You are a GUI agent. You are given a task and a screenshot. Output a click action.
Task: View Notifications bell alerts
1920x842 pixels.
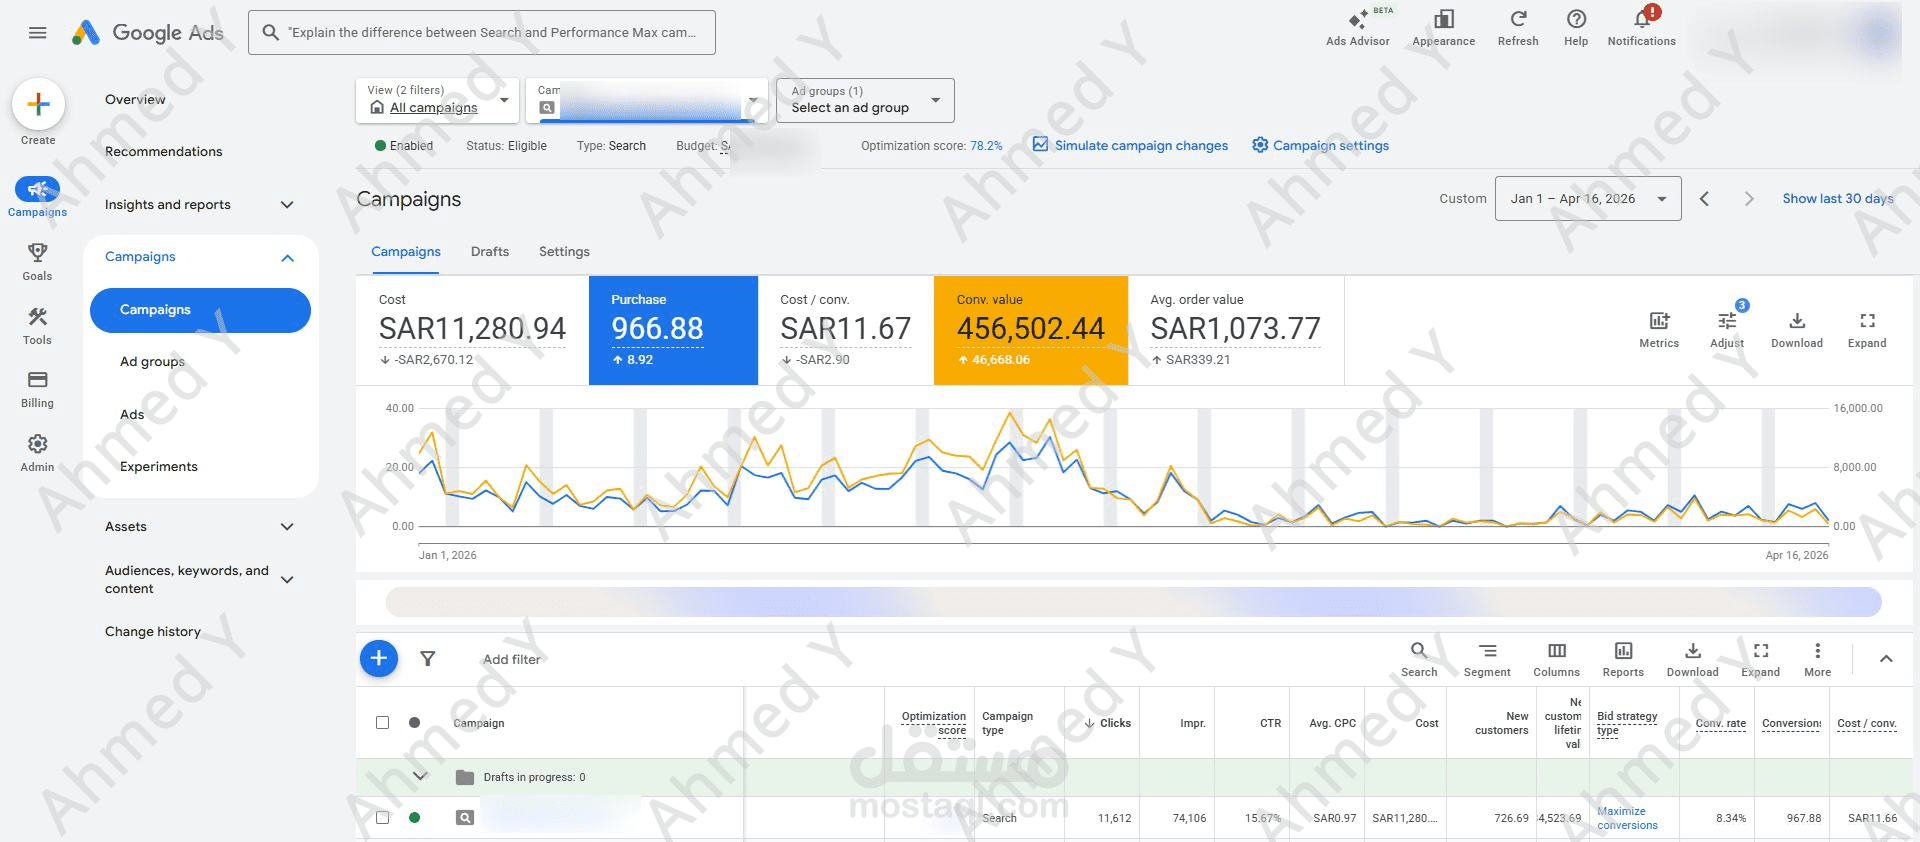coord(1641,28)
